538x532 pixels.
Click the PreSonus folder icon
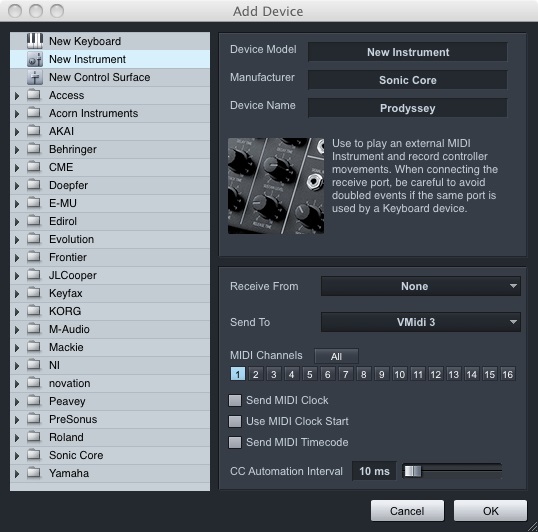click(x=34, y=419)
